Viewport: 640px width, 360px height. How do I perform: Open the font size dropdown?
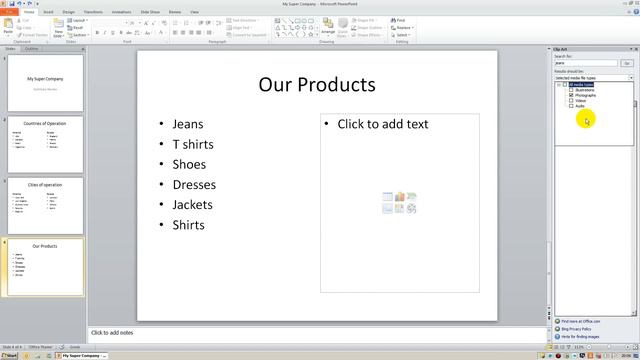140,23
